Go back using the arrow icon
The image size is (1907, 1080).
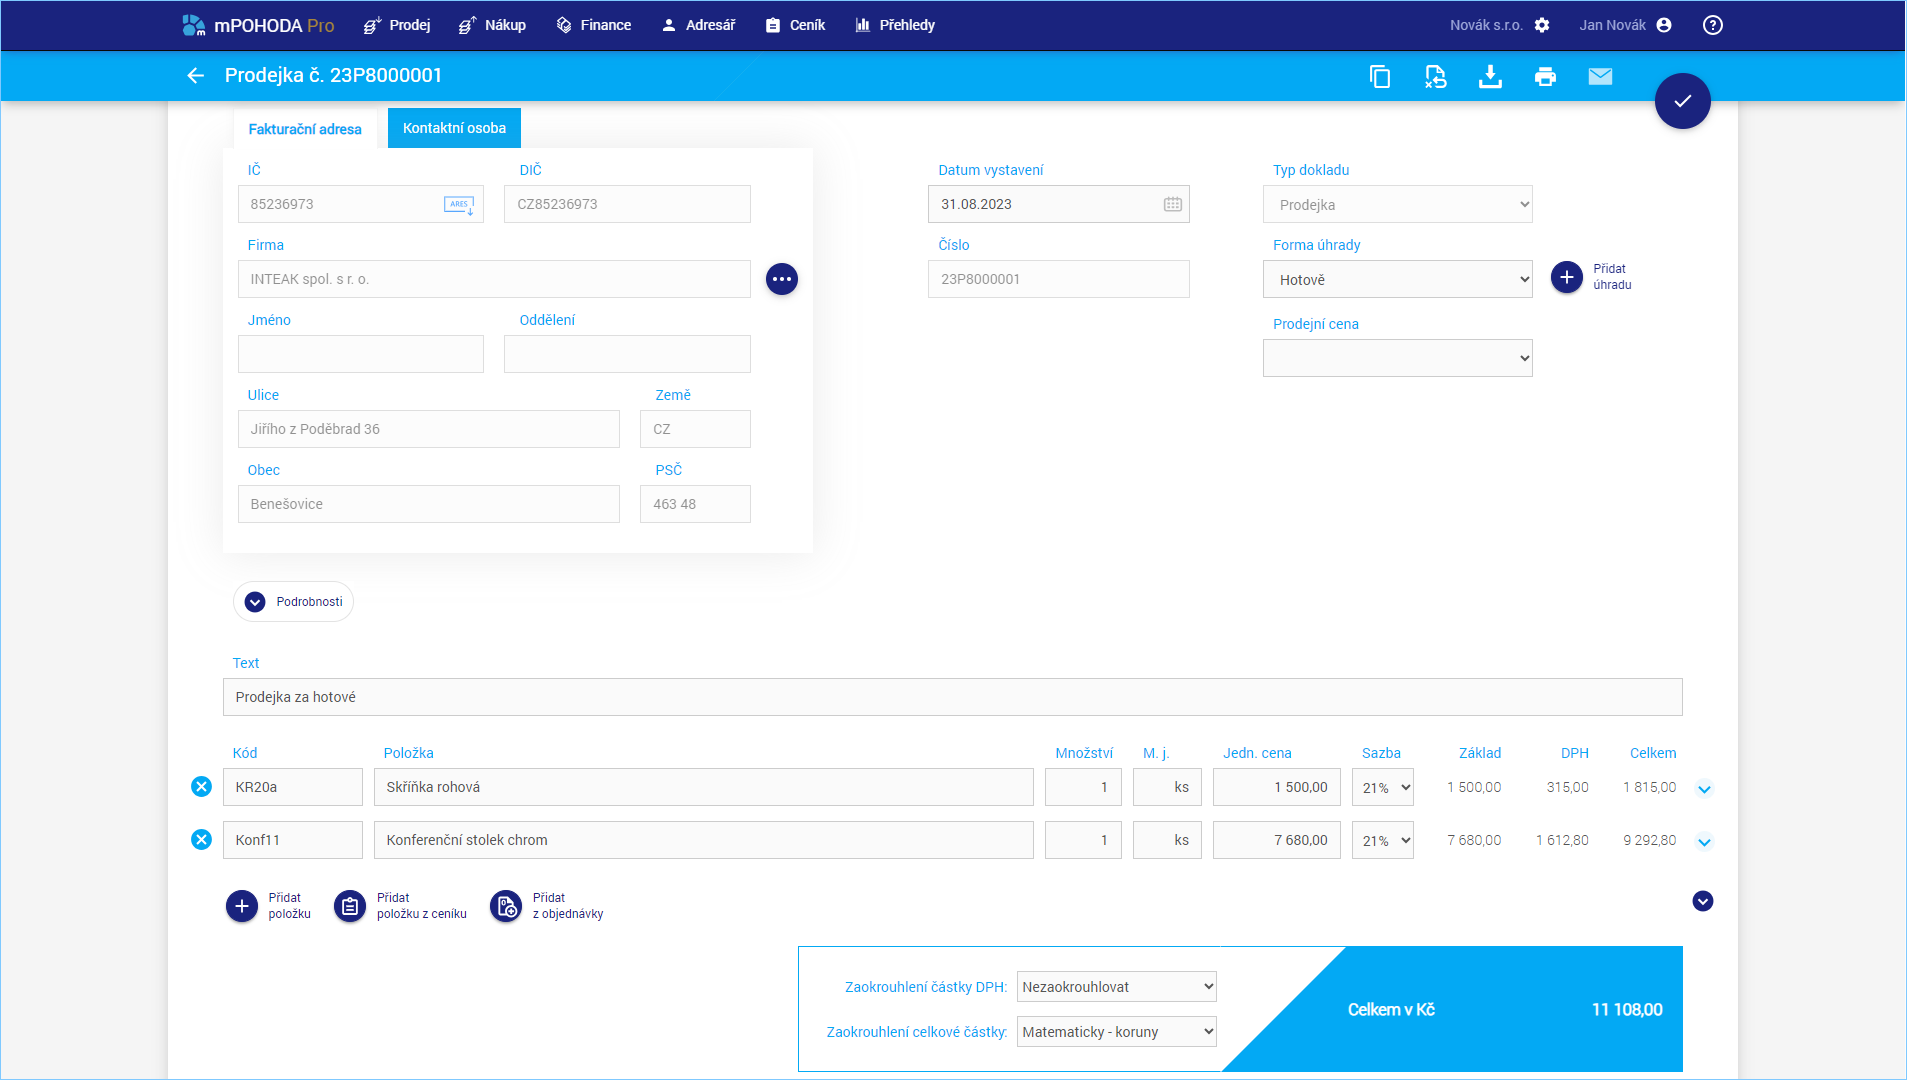click(x=195, y=76)
